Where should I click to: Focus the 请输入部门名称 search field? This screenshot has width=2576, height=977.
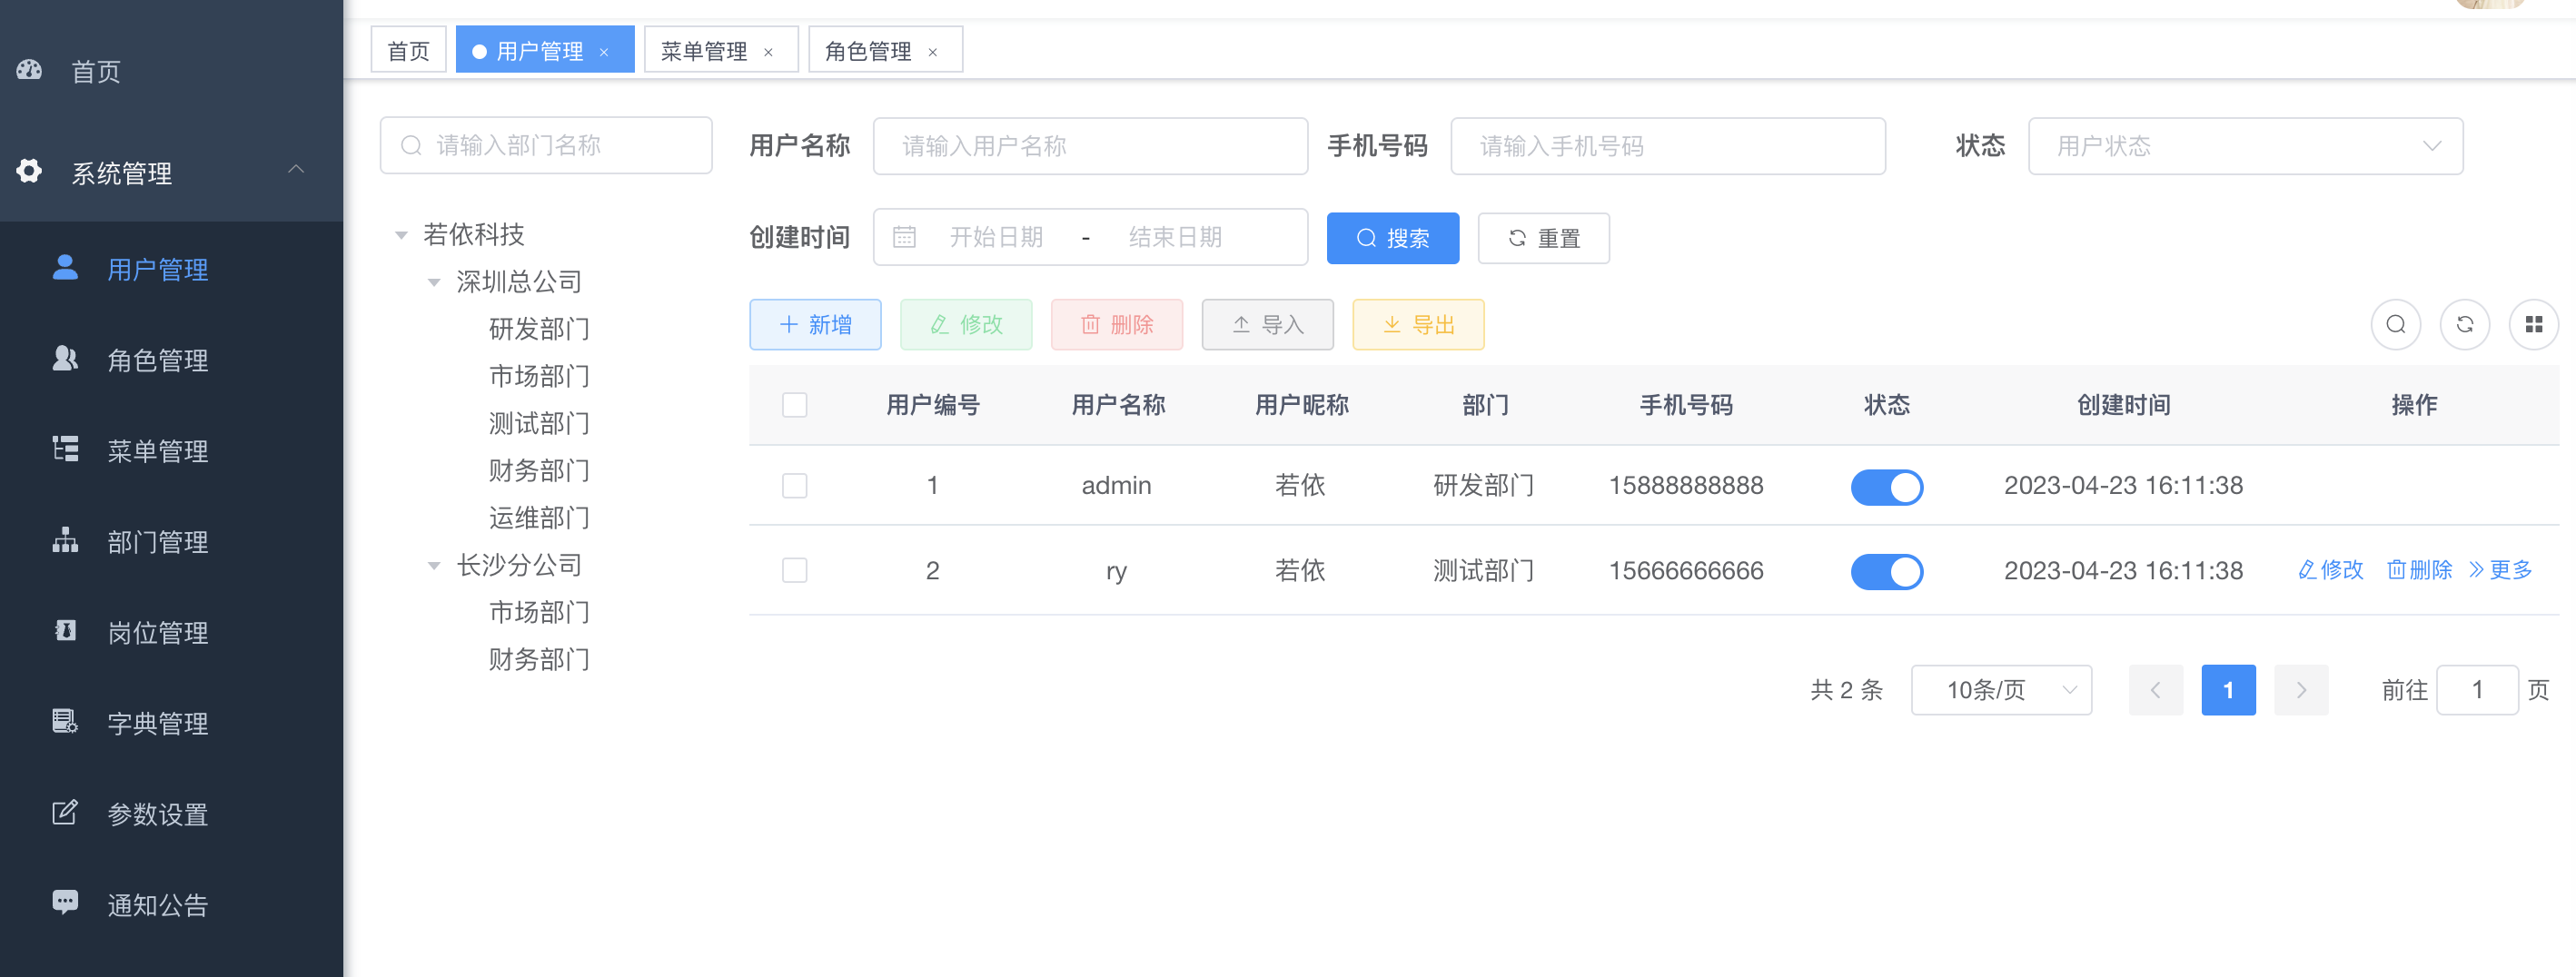(x=546, y=145)
